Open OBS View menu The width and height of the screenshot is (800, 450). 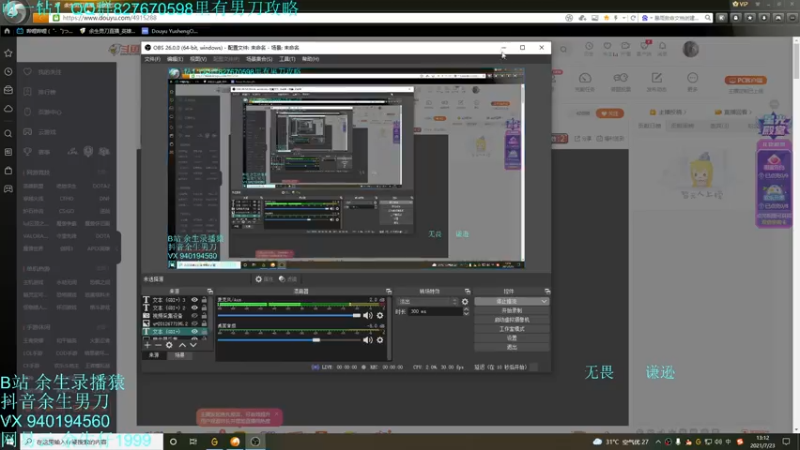[x=198, y=59]
